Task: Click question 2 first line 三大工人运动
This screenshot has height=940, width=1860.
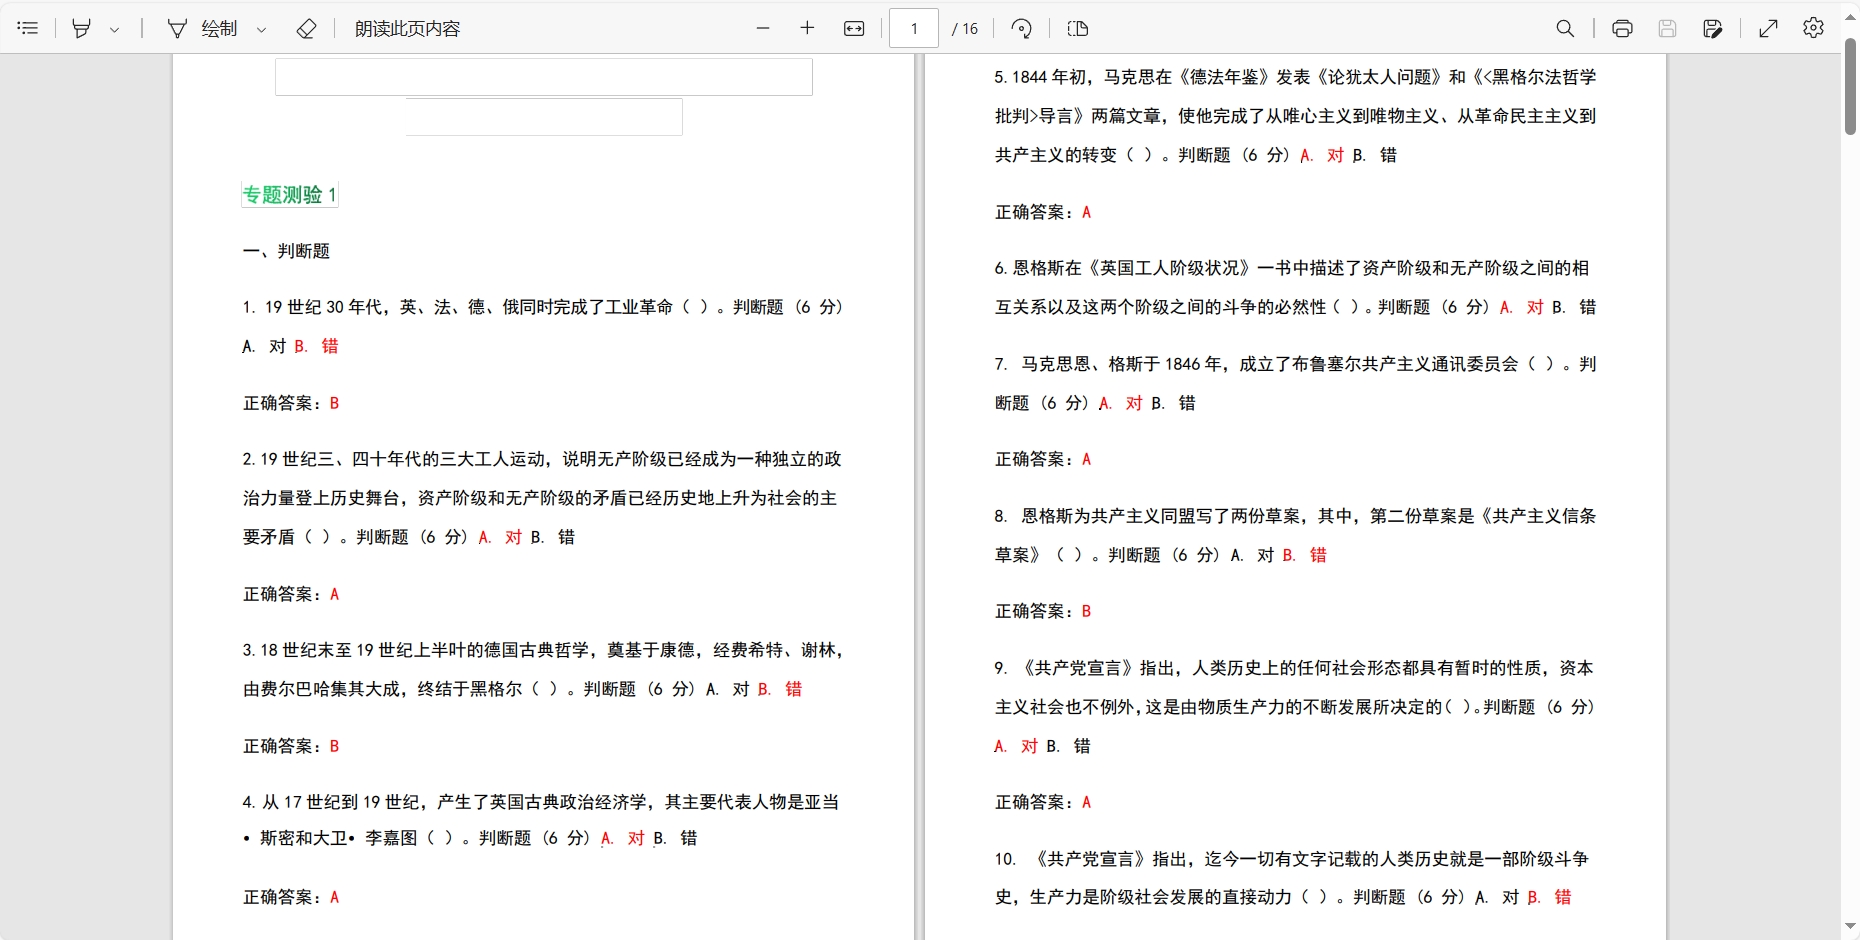Action: (x=542, y=459)
